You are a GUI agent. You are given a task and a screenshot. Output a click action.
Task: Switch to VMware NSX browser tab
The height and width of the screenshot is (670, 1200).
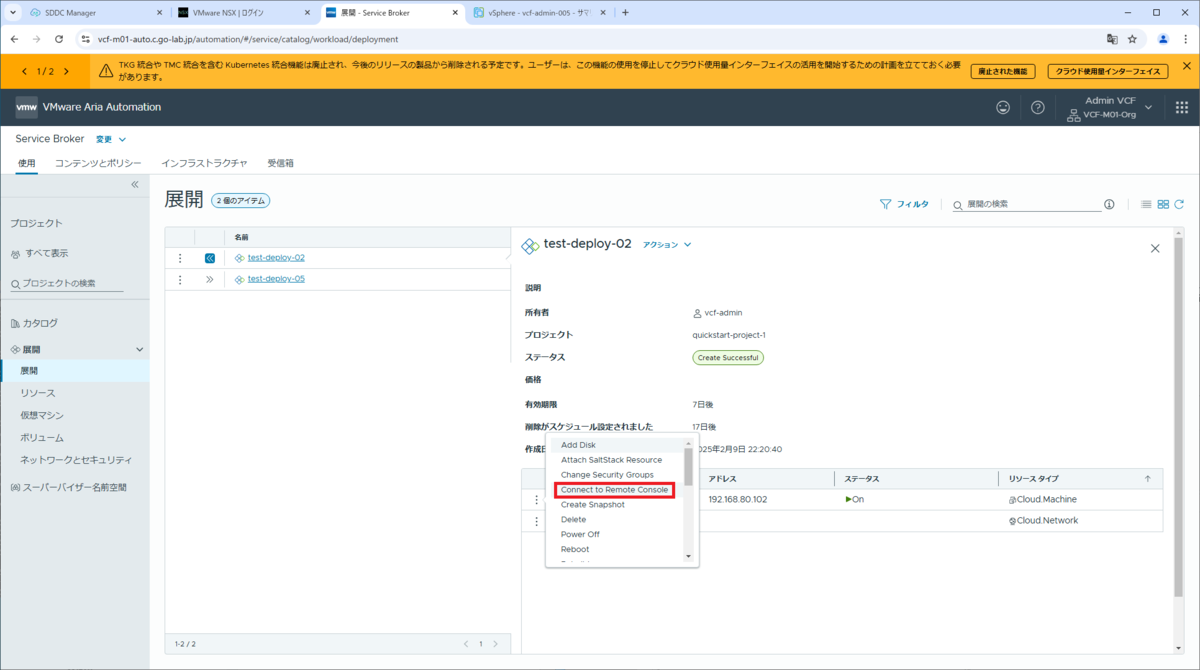[x=242, y=13]
